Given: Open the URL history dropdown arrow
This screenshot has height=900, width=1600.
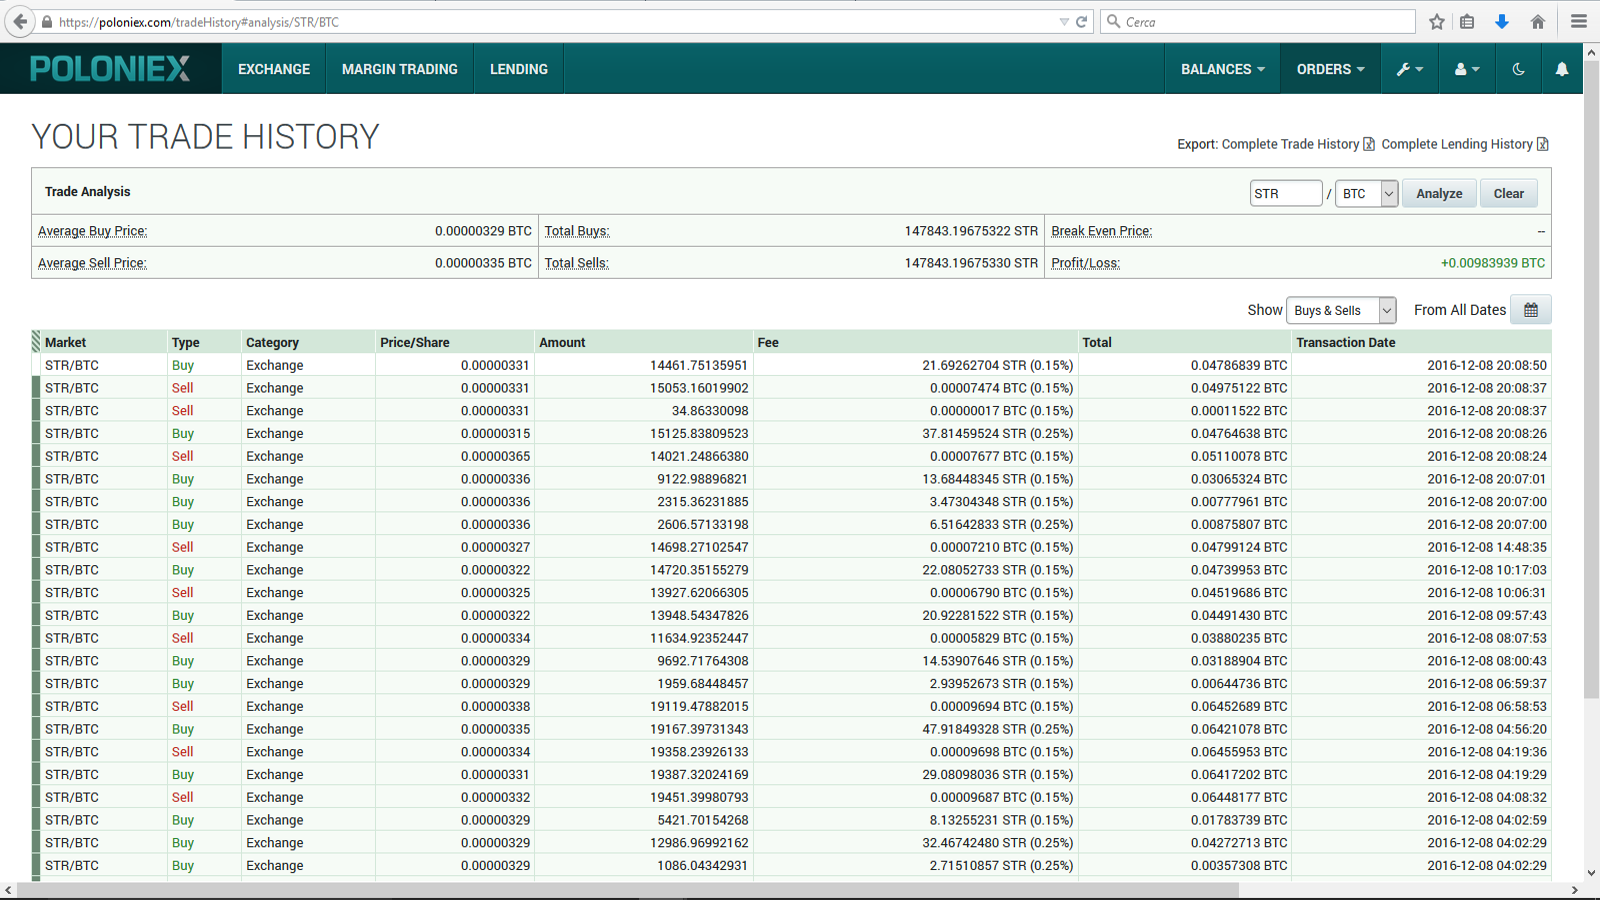Looking at the screenshot, I should [x=1064, y=22].
